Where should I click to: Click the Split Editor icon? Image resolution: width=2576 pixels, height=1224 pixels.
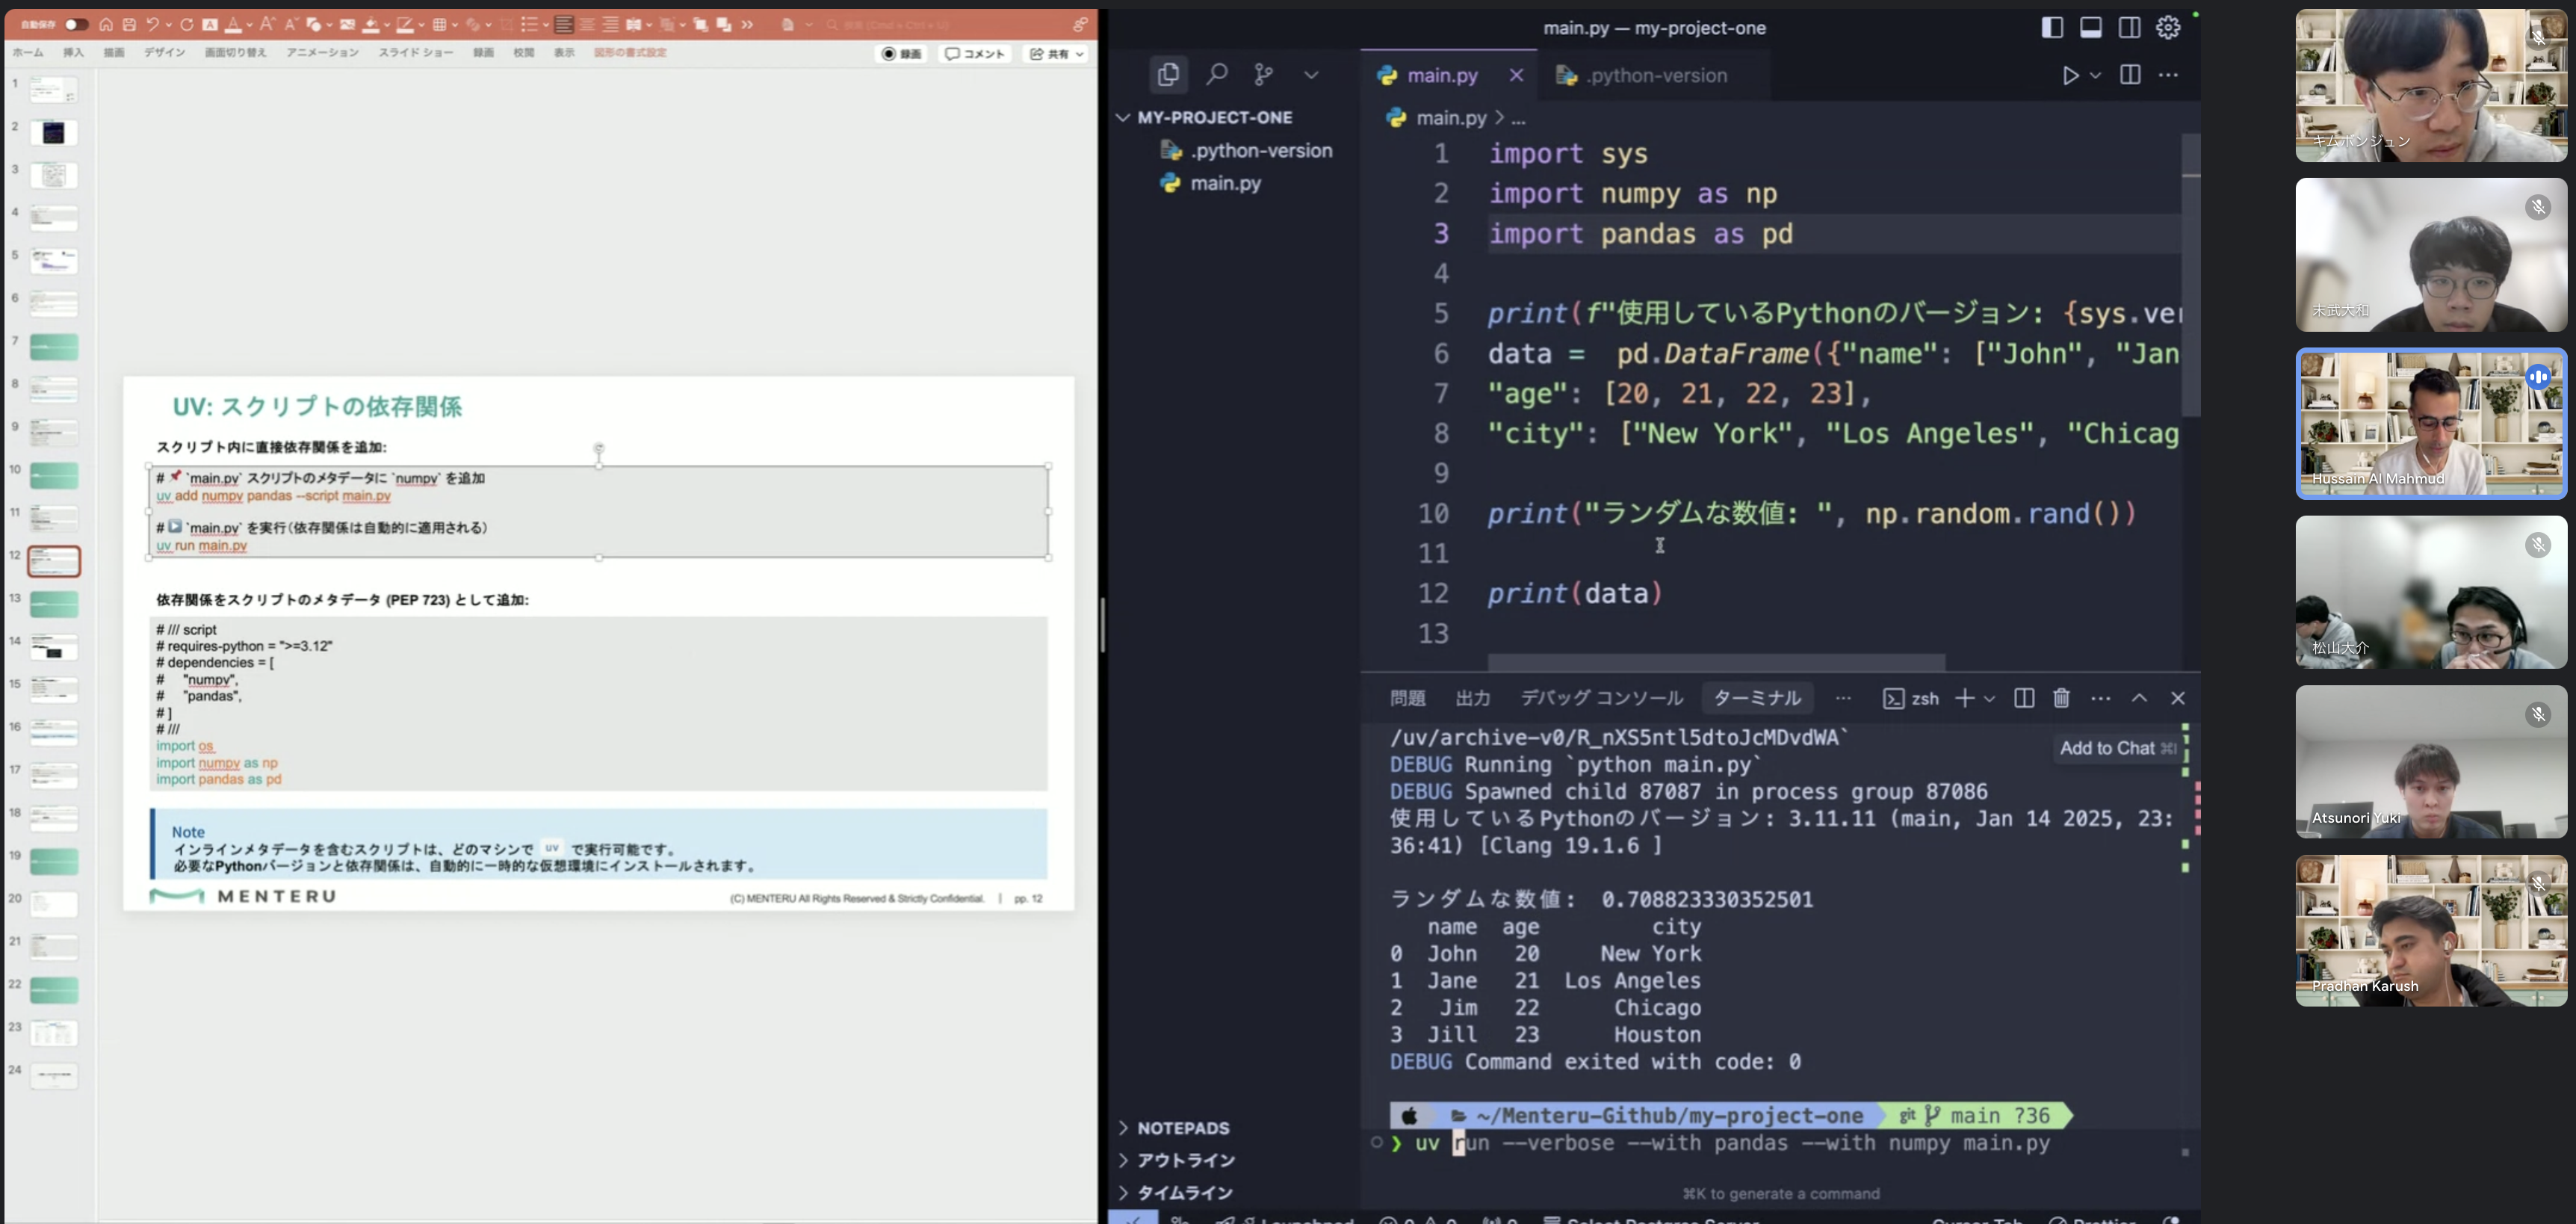tap(2130, 75)
